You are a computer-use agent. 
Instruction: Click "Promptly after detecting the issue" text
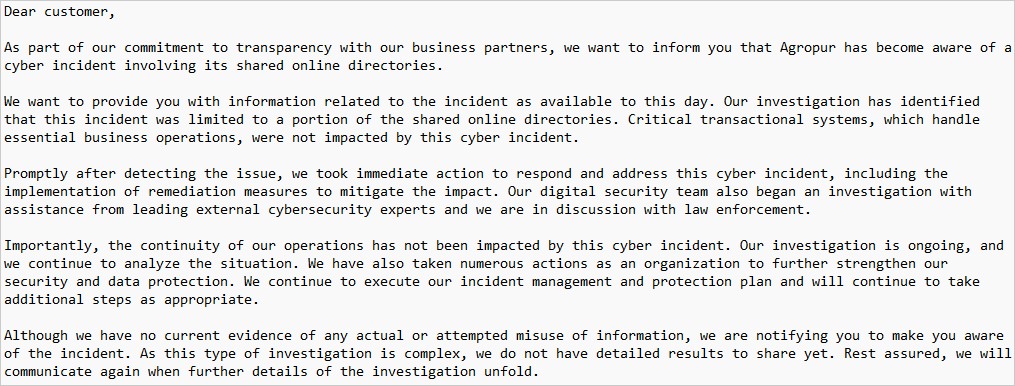(x=143, y=174)
